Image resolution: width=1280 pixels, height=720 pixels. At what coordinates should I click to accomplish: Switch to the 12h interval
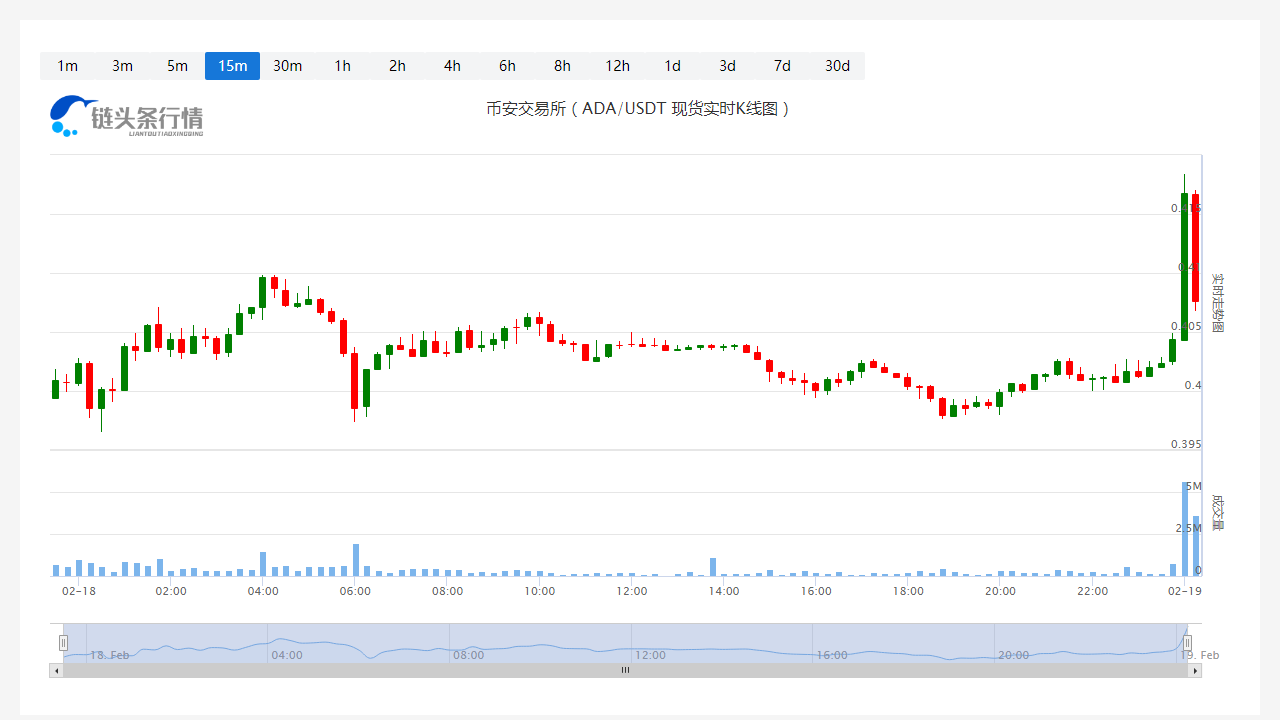pyautogui.click(x=617, y=66)
